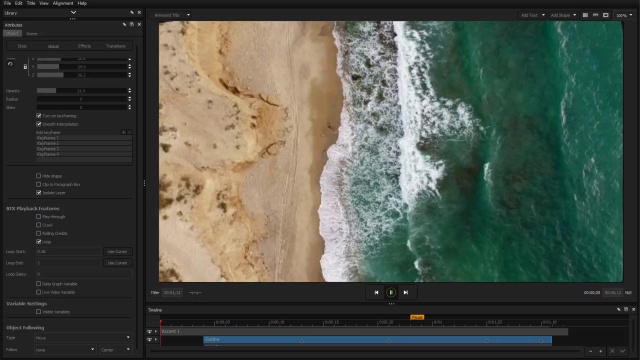The height and width of the screenshot is (360, 640).
Task: Click the reset arrow icon near scale
Action: [10, 64]
